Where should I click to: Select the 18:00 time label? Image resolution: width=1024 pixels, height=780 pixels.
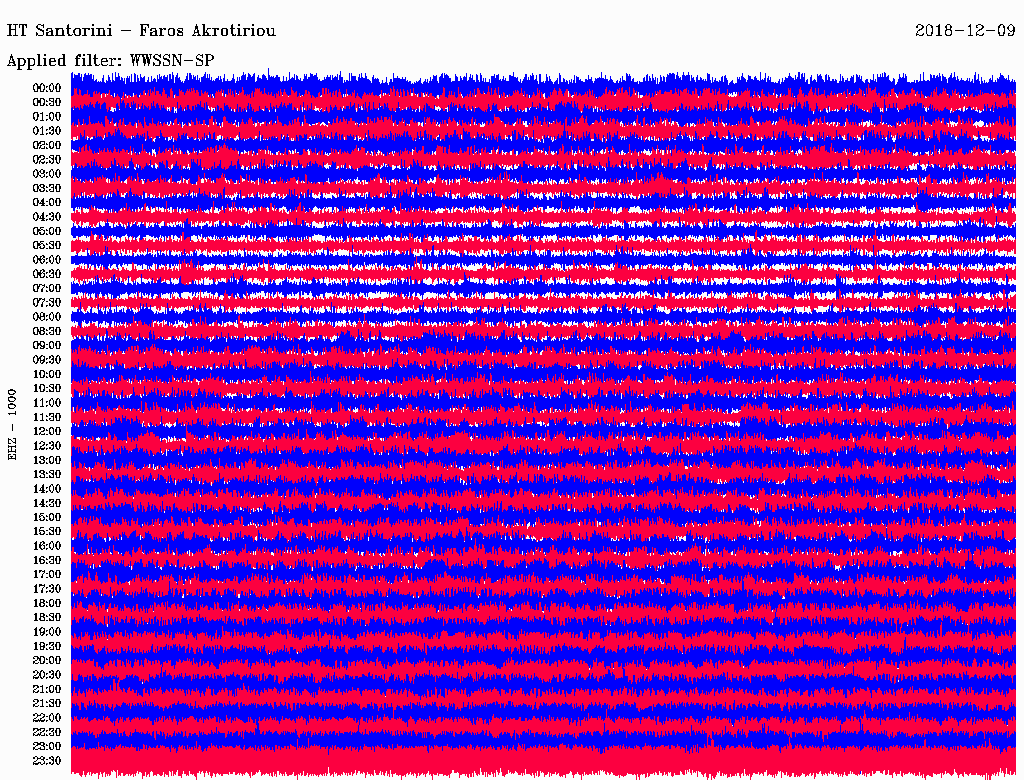point(47,603)
